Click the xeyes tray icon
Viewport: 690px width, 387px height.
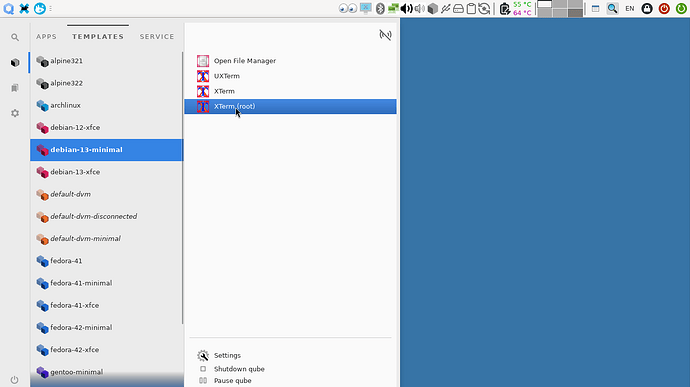(348, 8)
